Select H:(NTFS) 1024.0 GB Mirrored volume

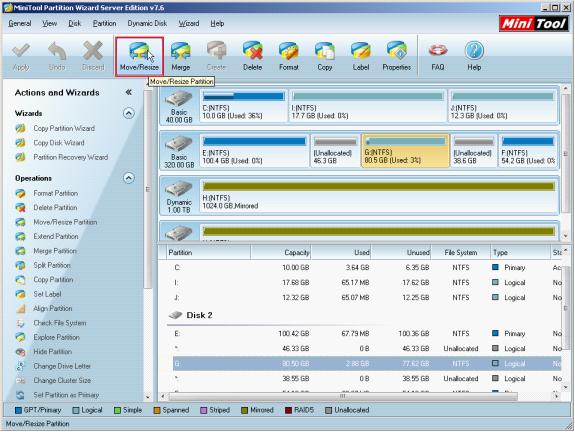[379, 195]
